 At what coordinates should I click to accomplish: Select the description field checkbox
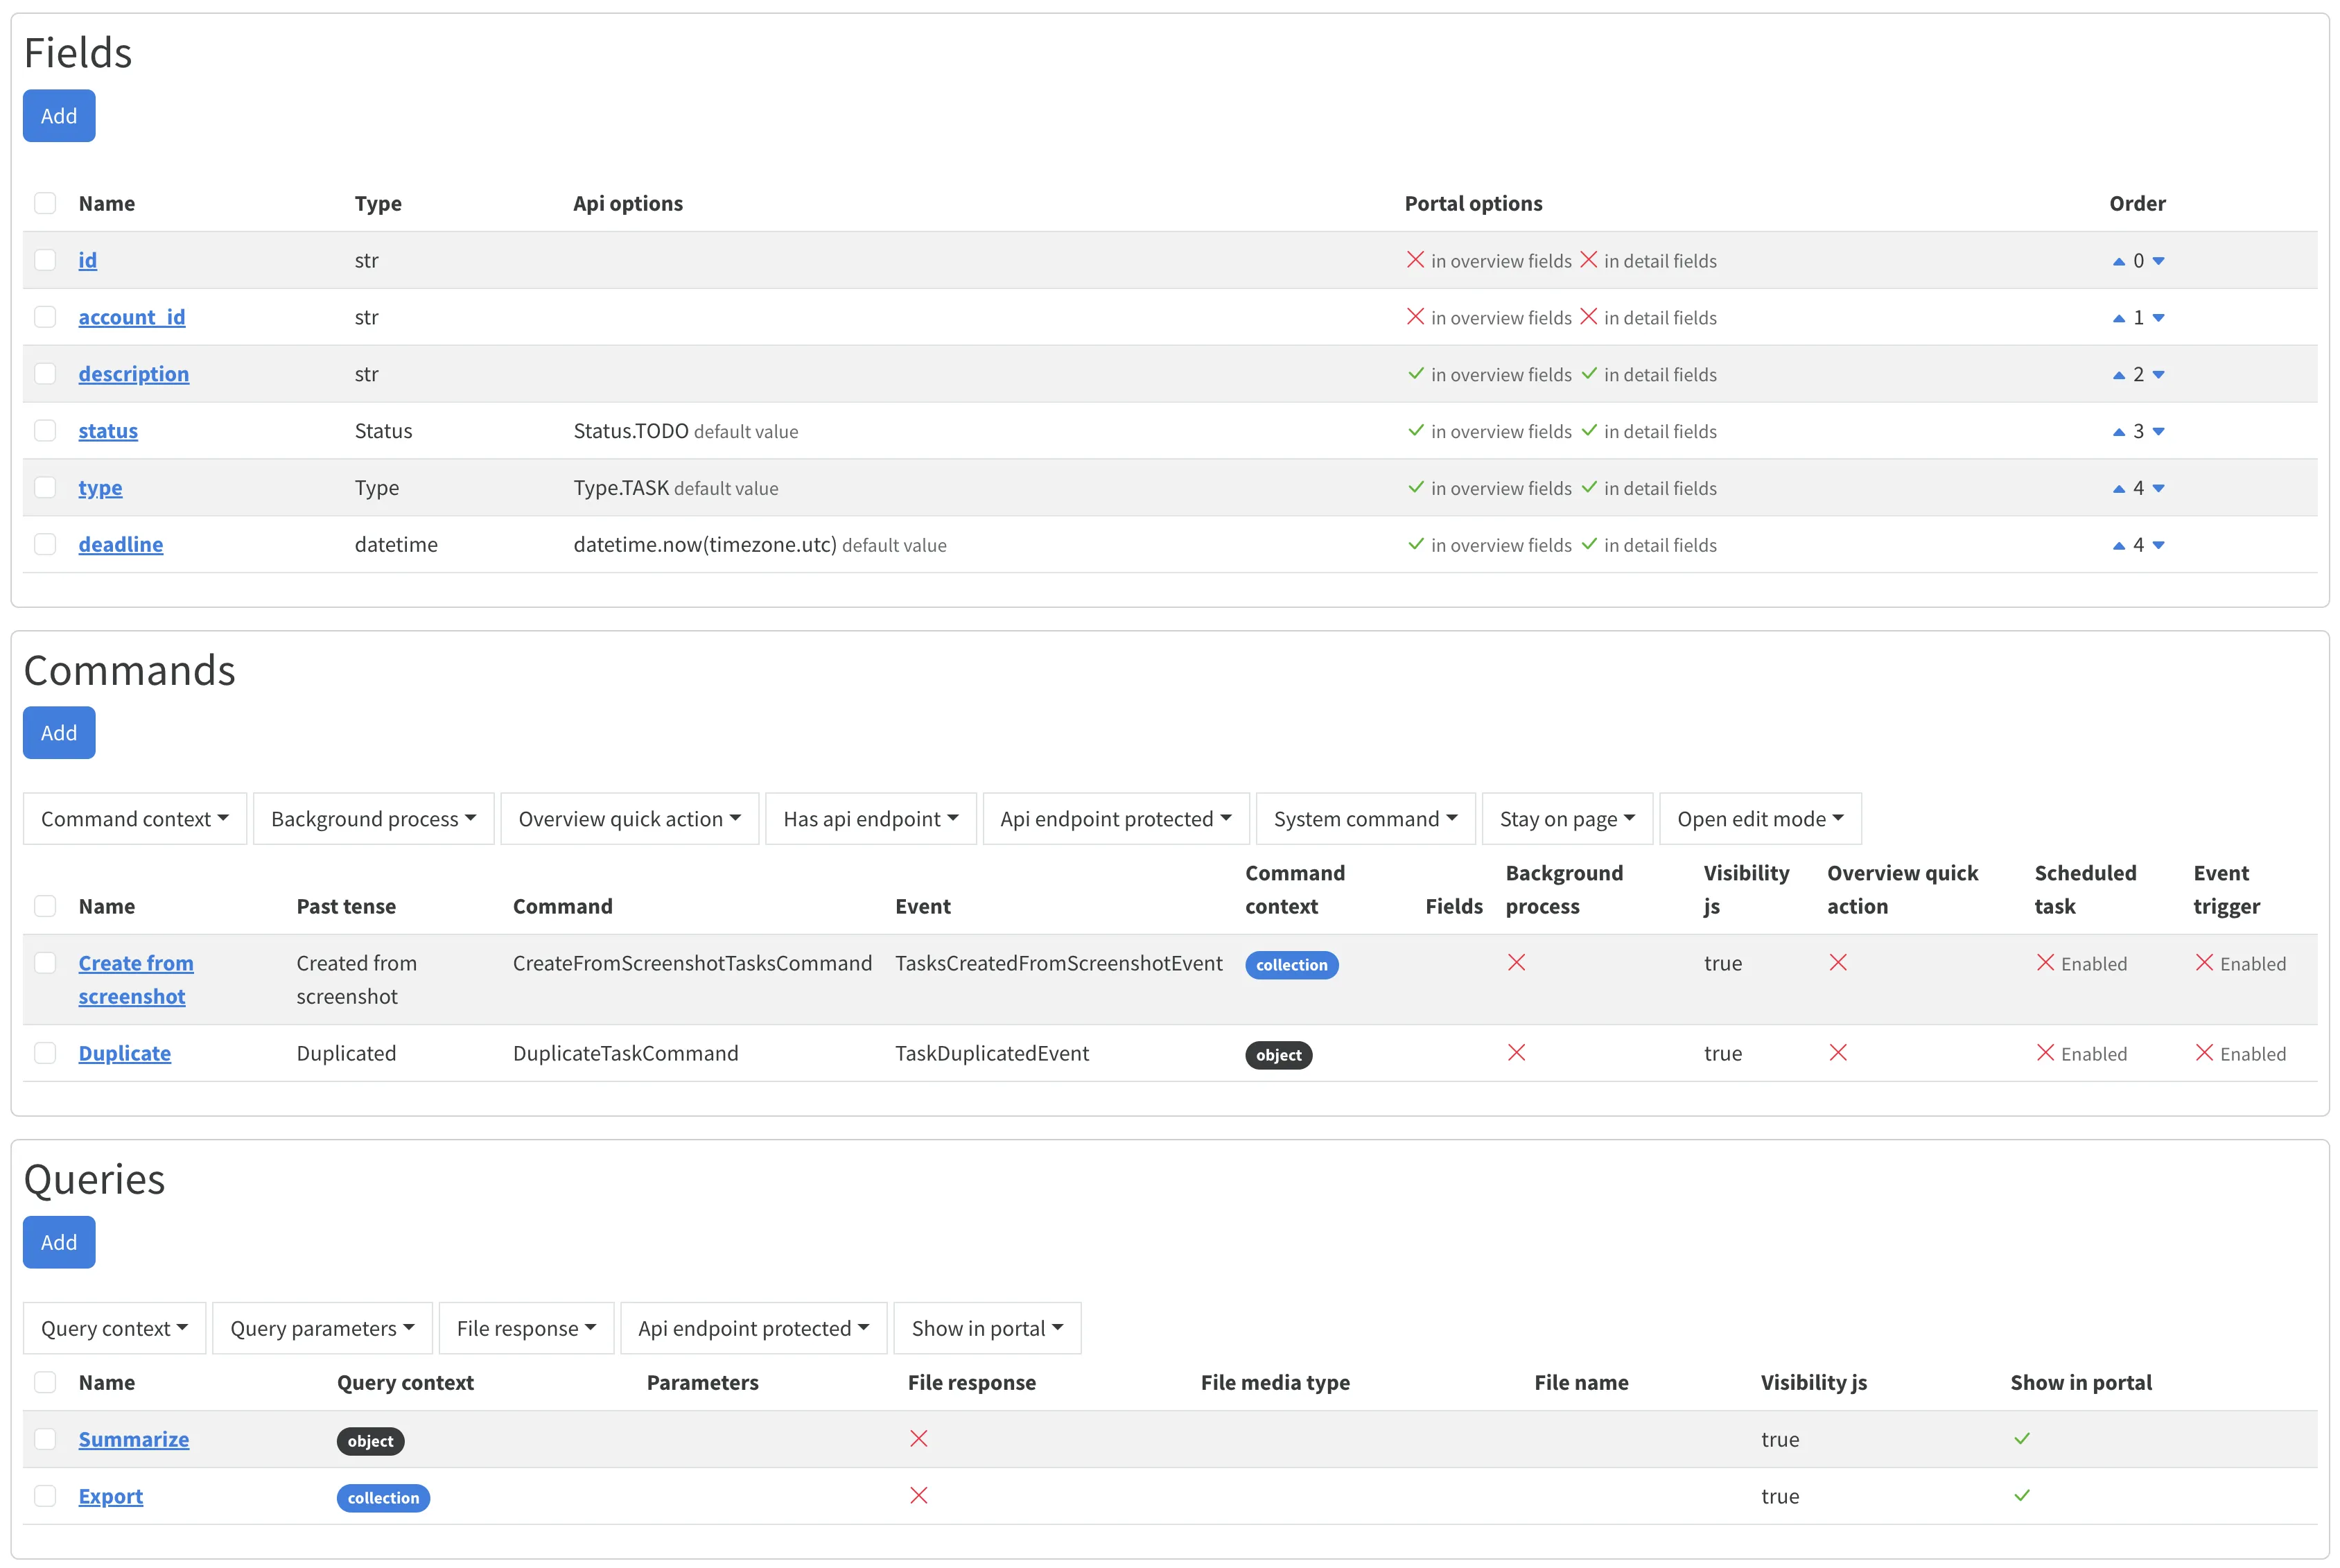pos(45,374)
